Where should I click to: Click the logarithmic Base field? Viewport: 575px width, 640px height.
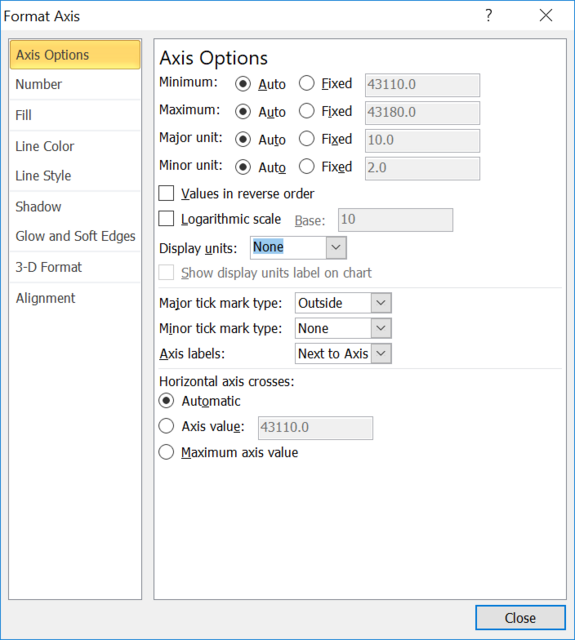point(395,220)
